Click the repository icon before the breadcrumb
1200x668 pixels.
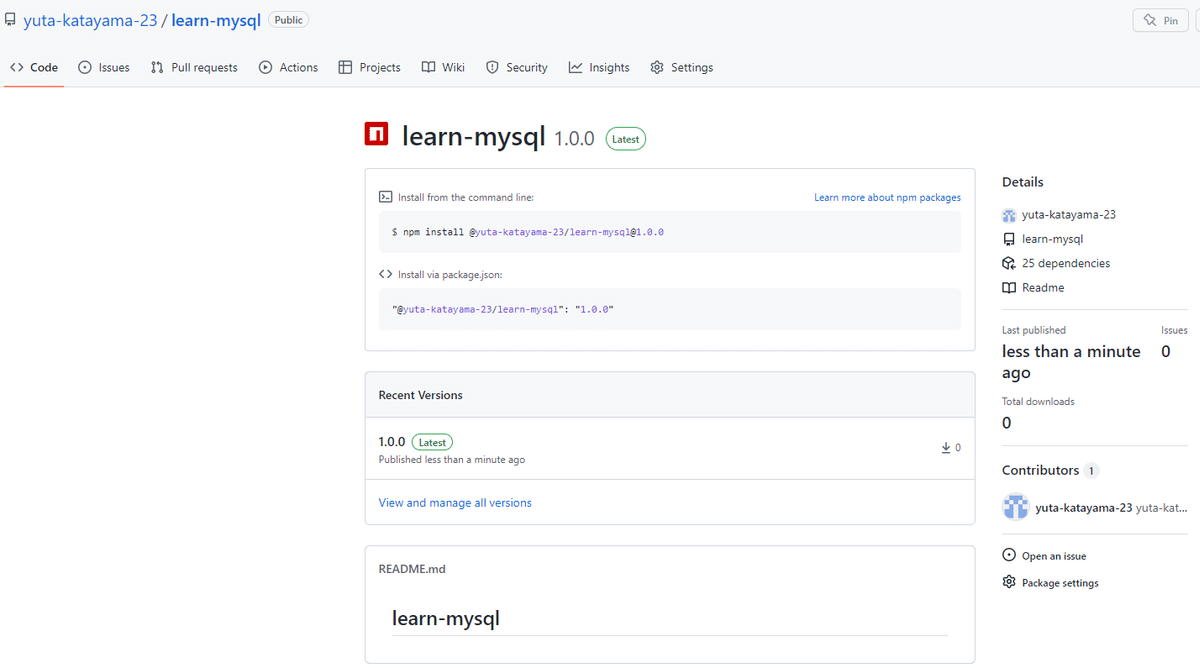(12, 18)
